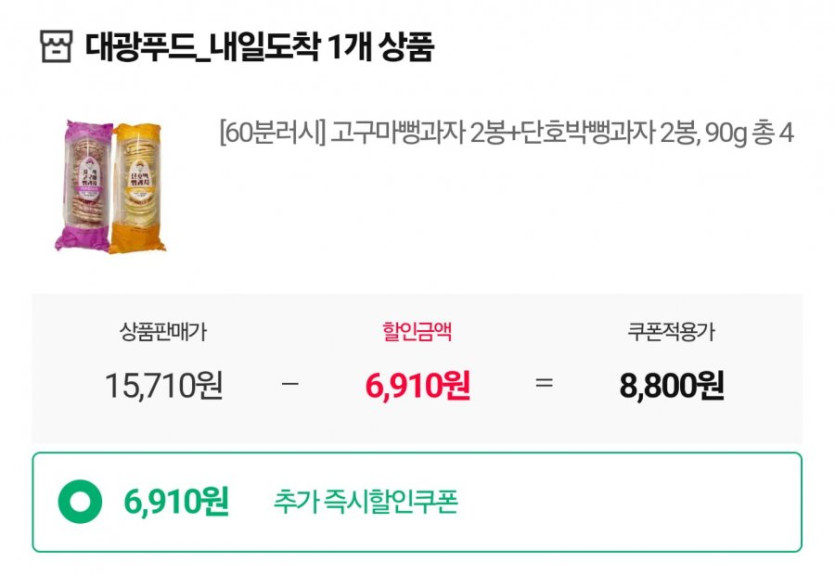Viewport: 835px width, 574px height.
Task: Click the store icon beside 대광푸드
Action: point(57,47)
